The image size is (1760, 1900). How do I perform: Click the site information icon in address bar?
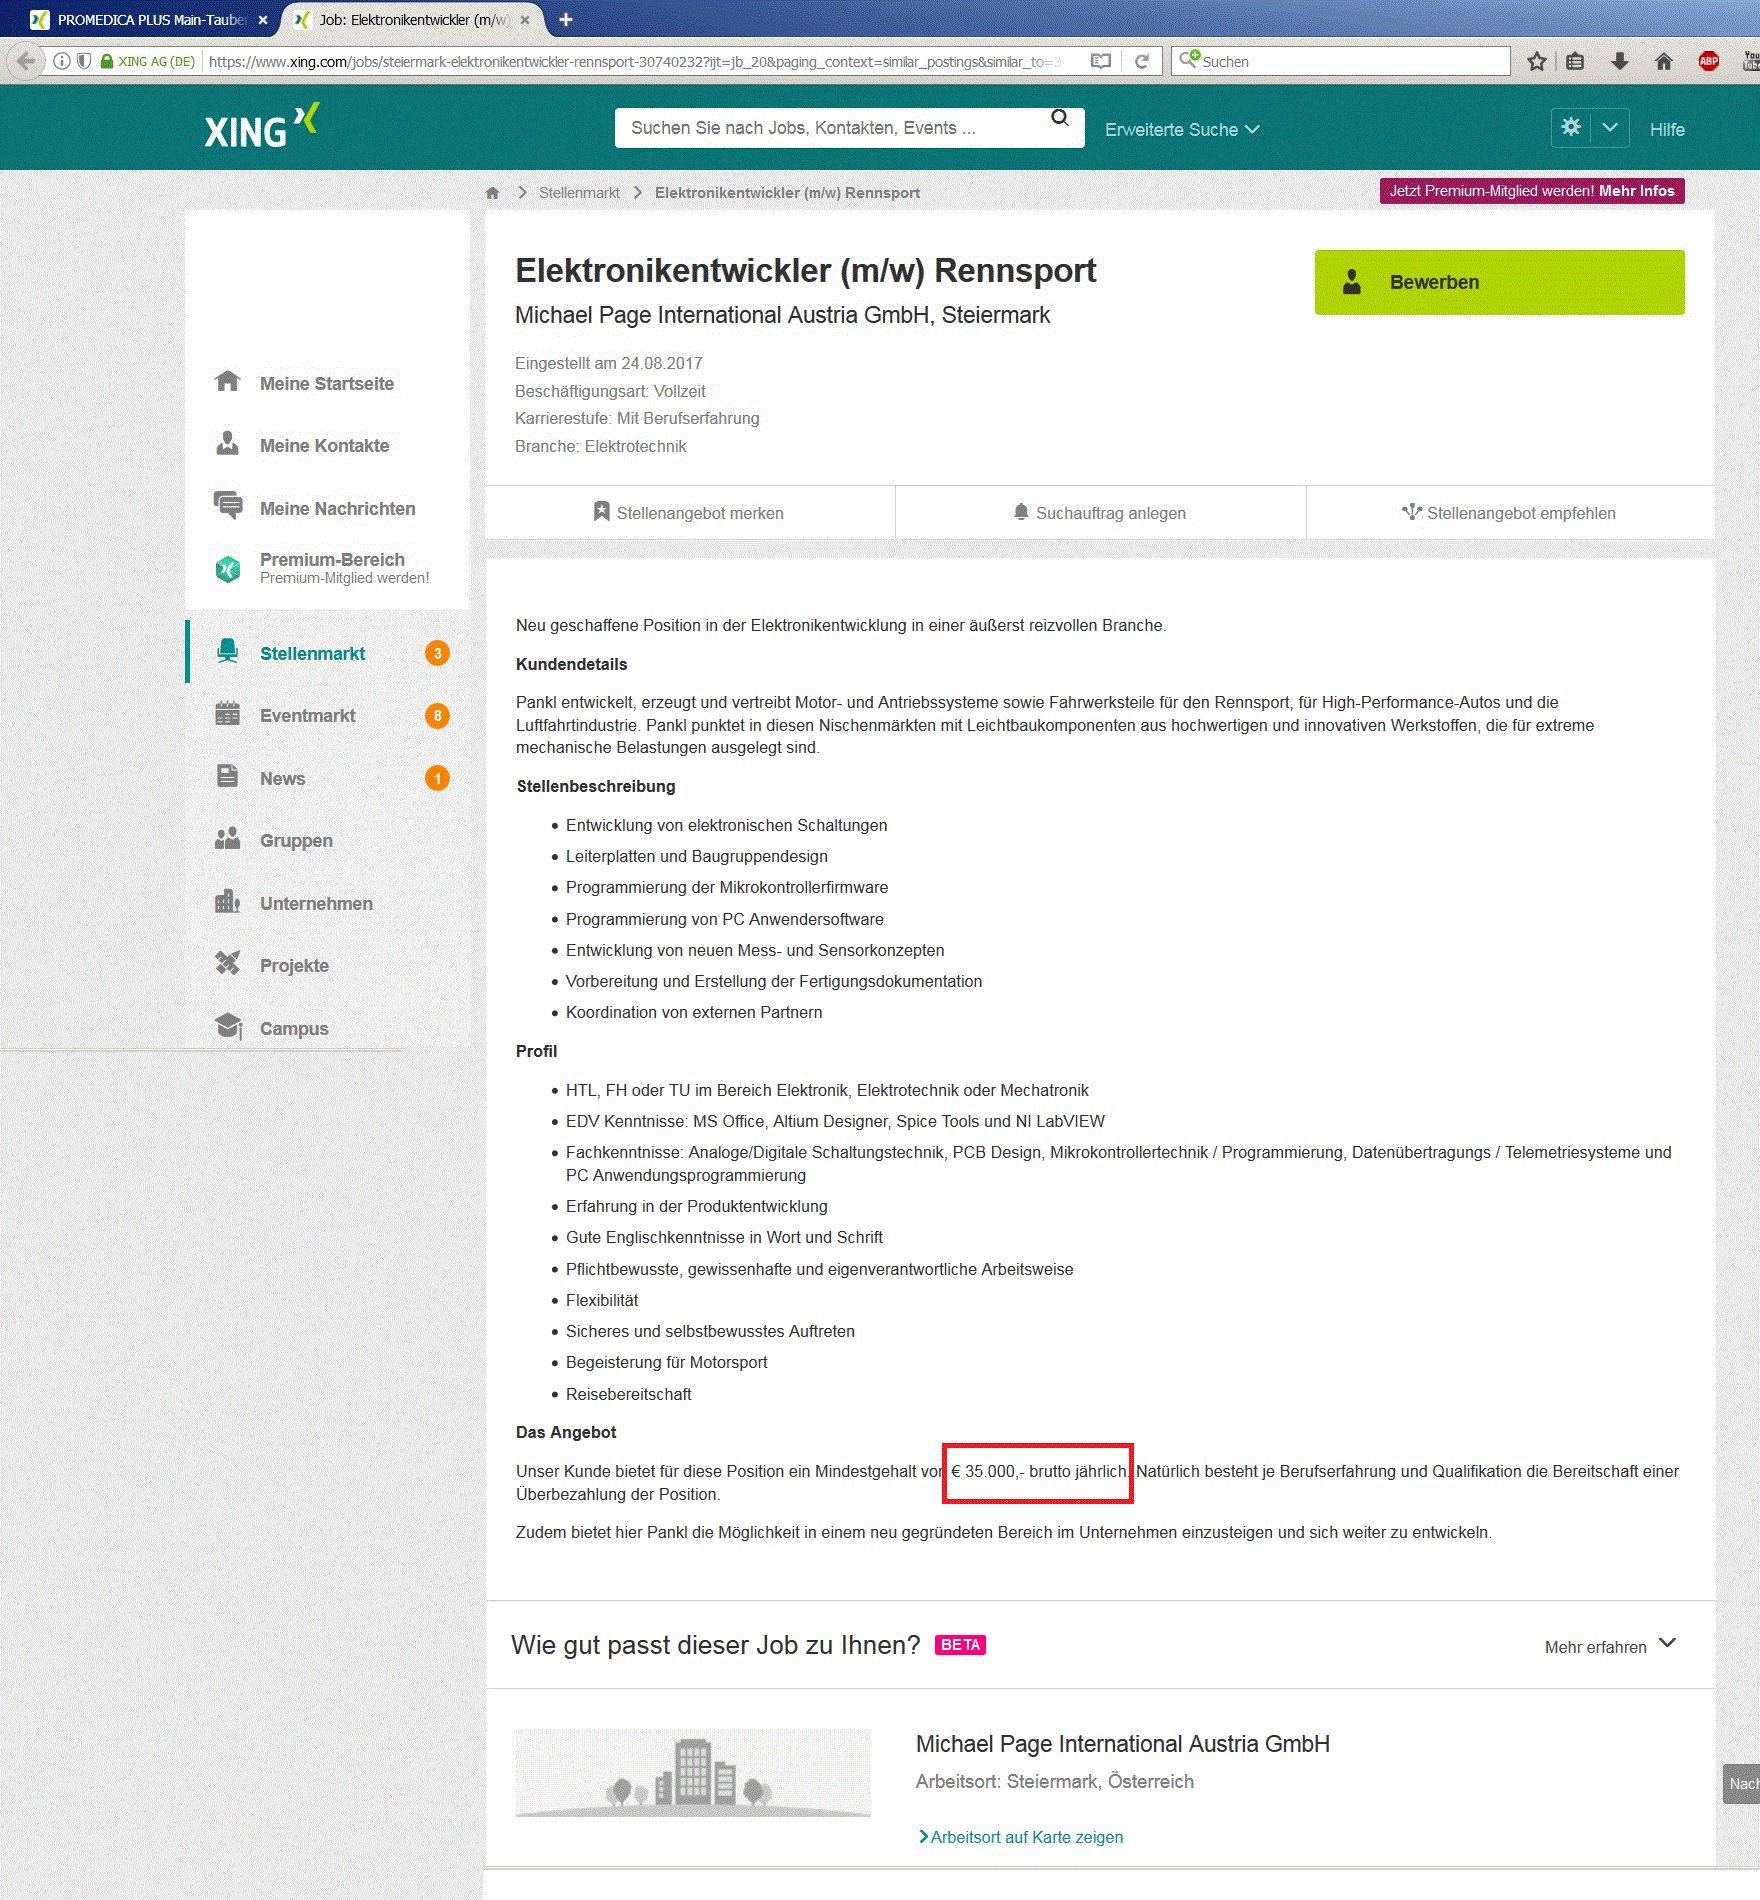point(62,61)
